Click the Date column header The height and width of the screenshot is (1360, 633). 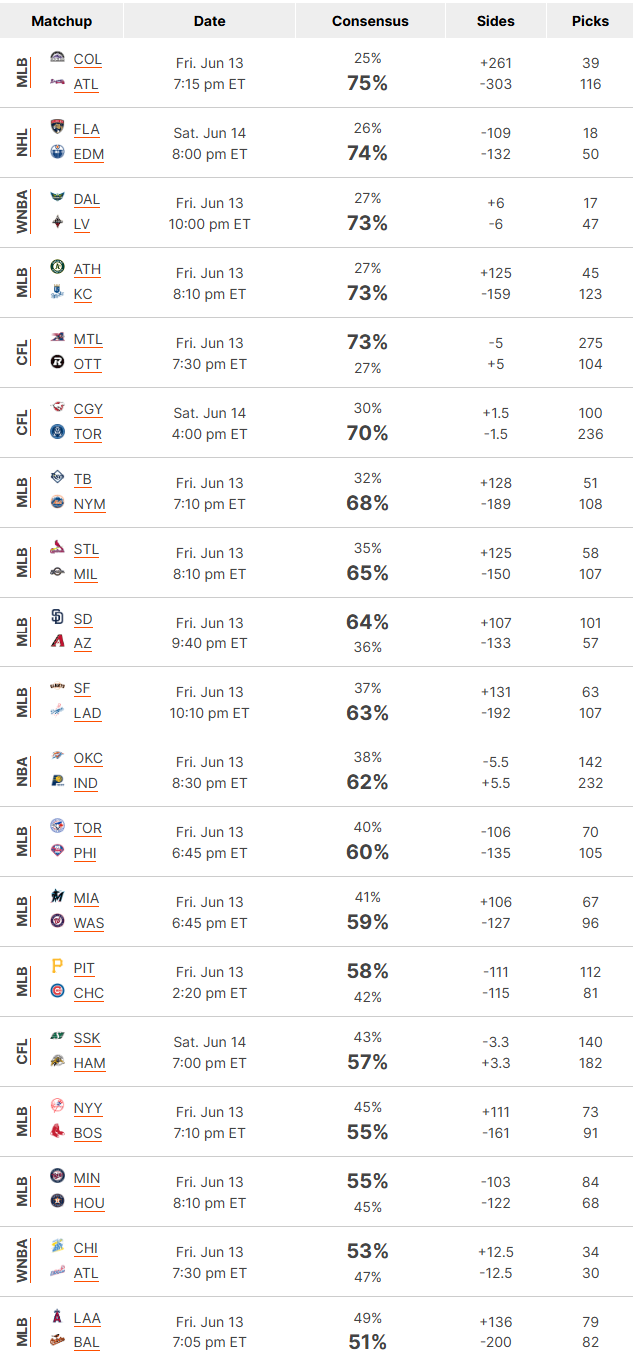pos(209,21)
